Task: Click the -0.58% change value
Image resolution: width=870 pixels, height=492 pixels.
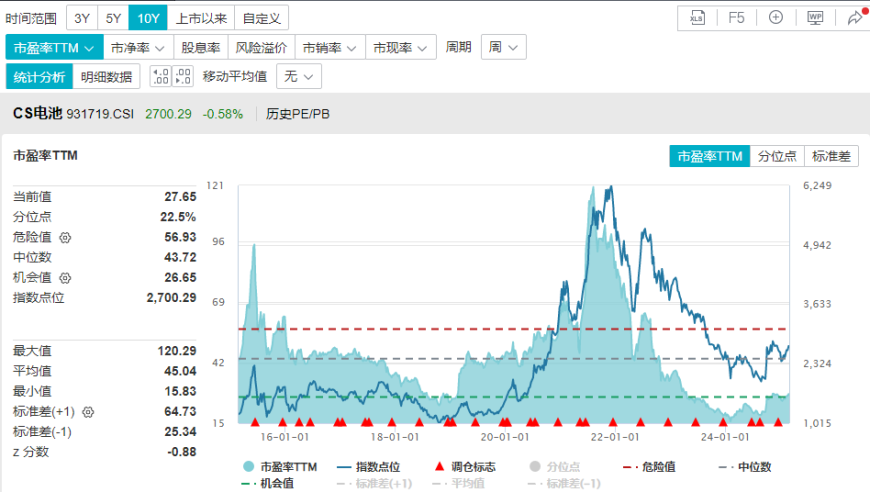Action: pyautogui.click(x=223, y=114)
